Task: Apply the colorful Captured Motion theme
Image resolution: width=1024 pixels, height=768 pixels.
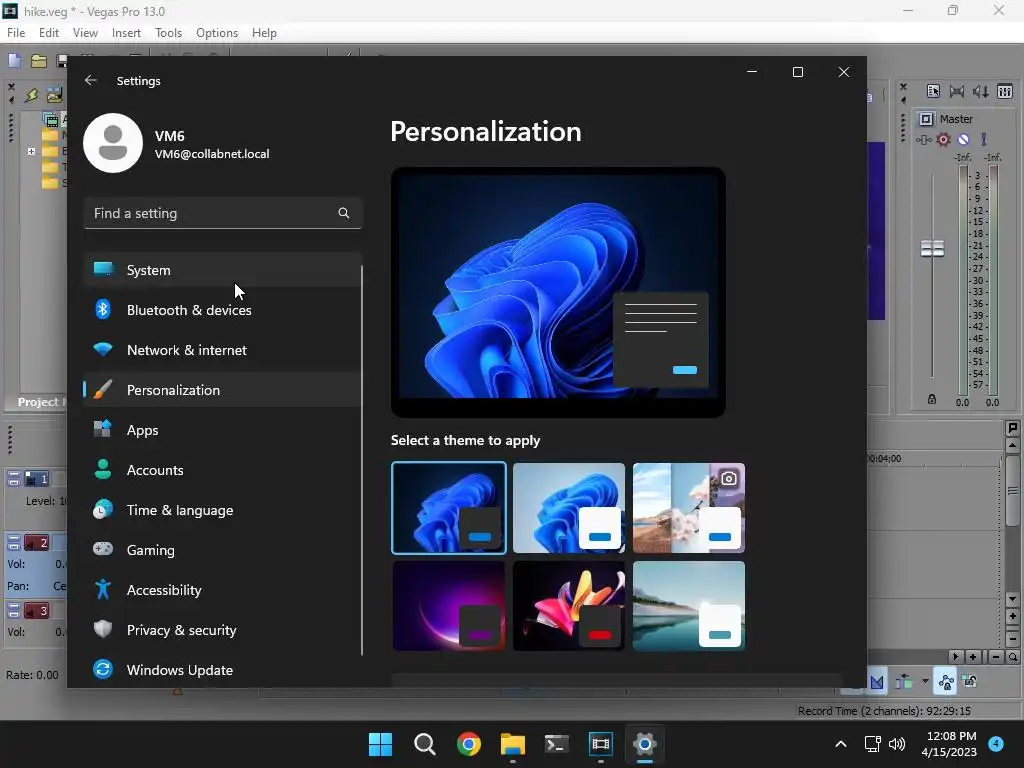Action: tap(569, 605)
